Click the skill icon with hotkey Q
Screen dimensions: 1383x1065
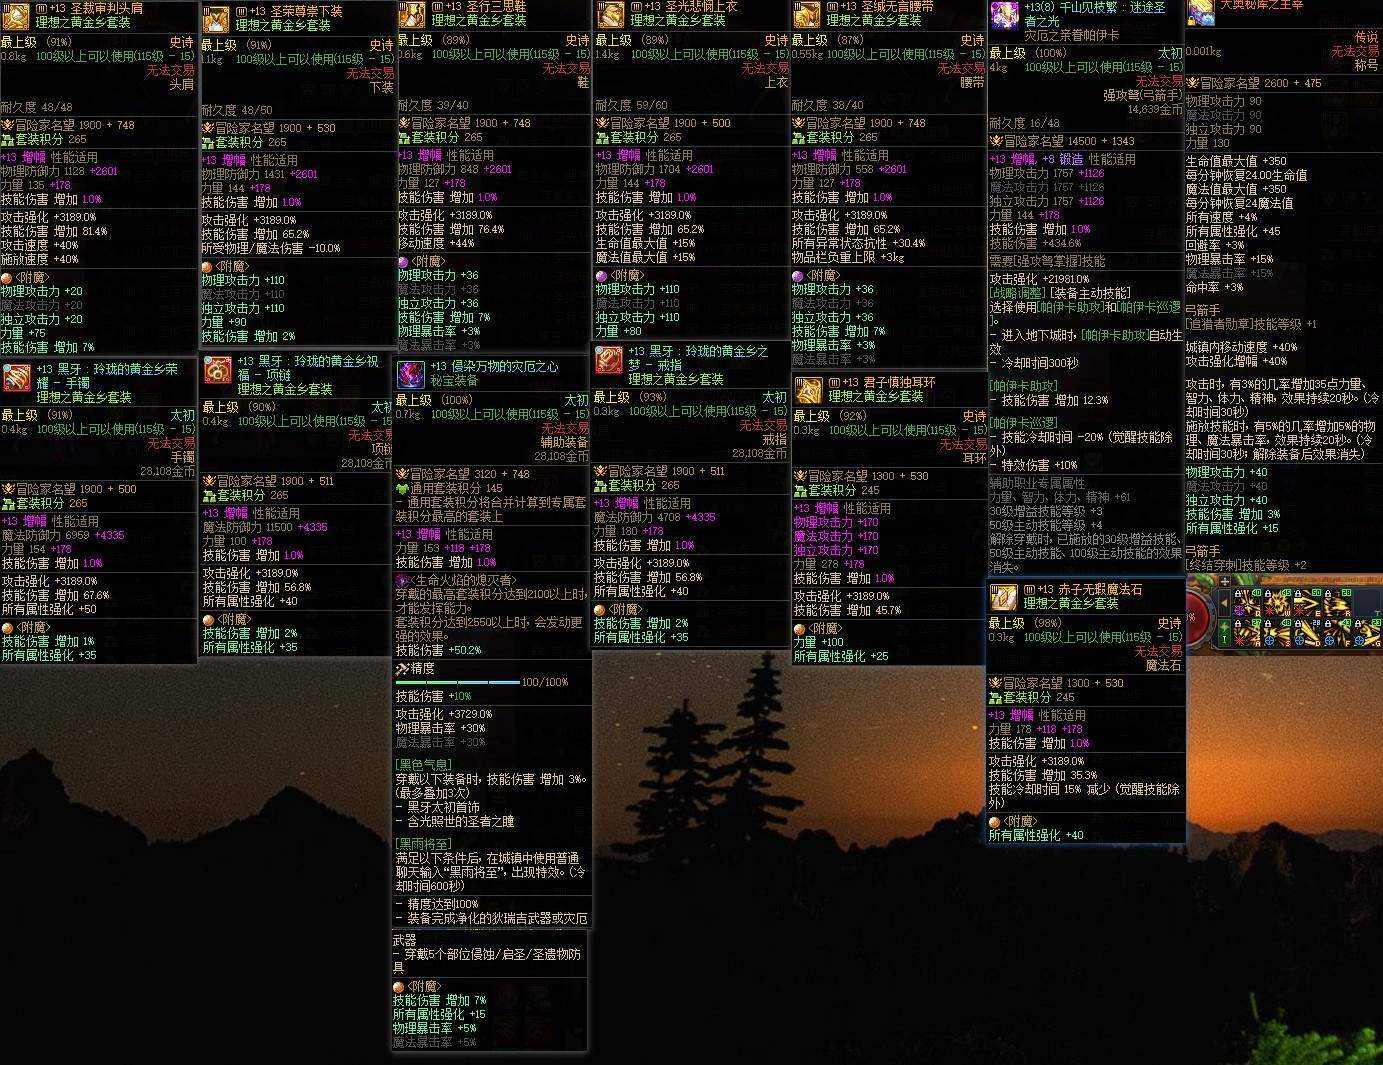[x=1247, y=603]
